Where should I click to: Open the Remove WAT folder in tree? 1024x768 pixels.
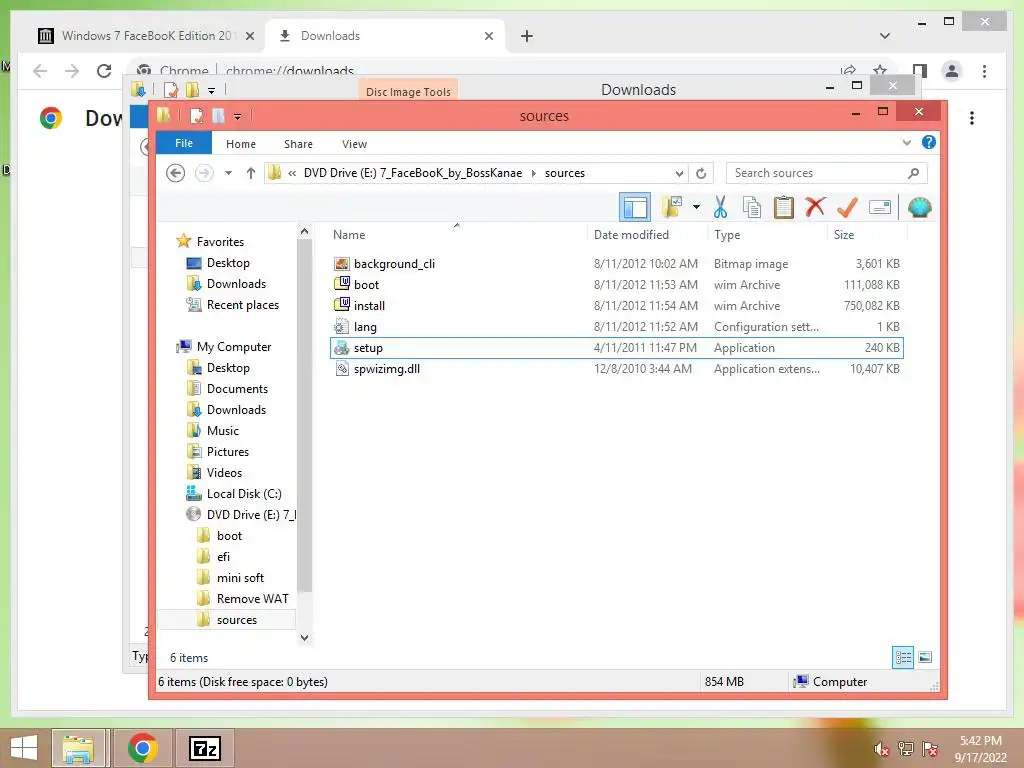point(252,598)
